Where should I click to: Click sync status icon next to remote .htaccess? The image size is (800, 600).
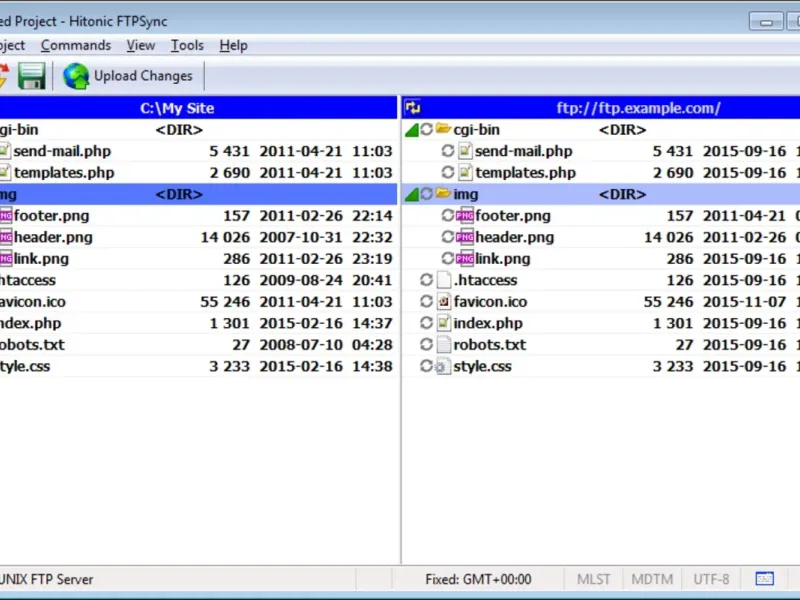point(427,280)
